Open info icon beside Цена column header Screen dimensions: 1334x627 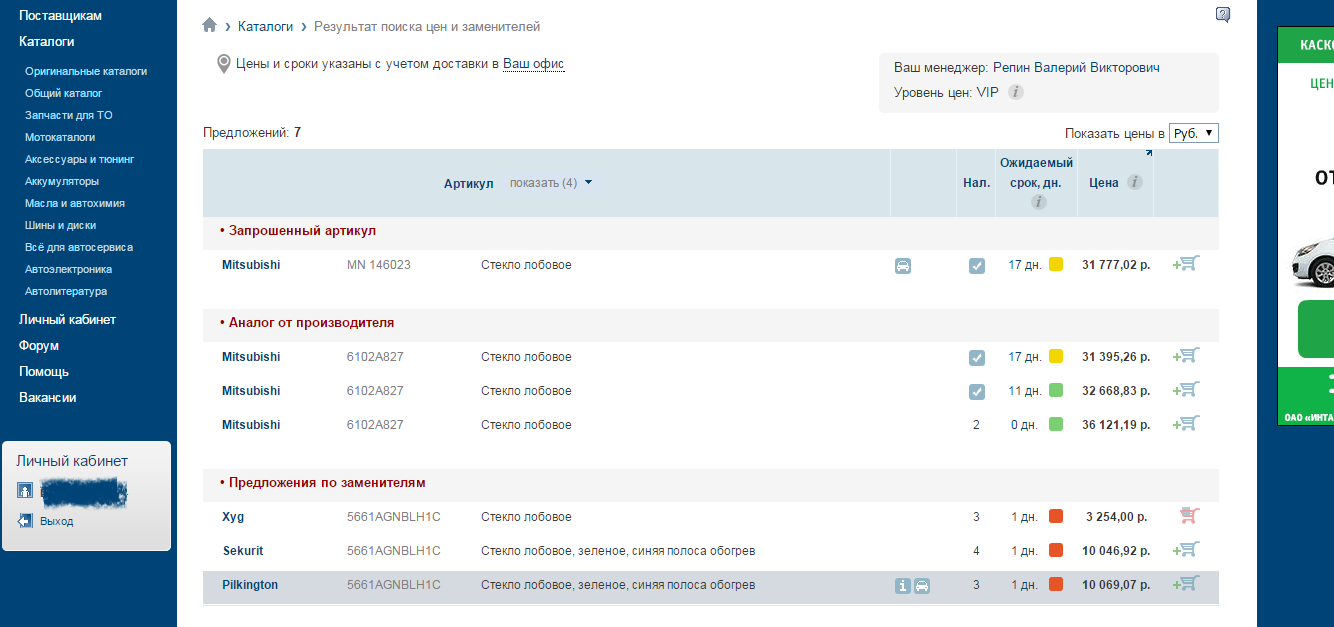pyautogui.click(x=1134, y=182)
